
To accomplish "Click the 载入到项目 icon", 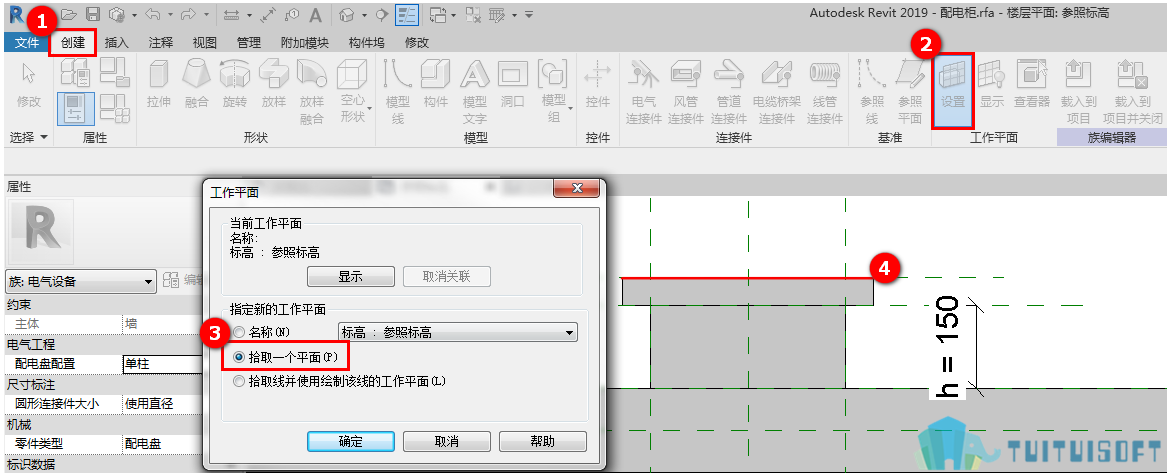I will pos(1079,93).
